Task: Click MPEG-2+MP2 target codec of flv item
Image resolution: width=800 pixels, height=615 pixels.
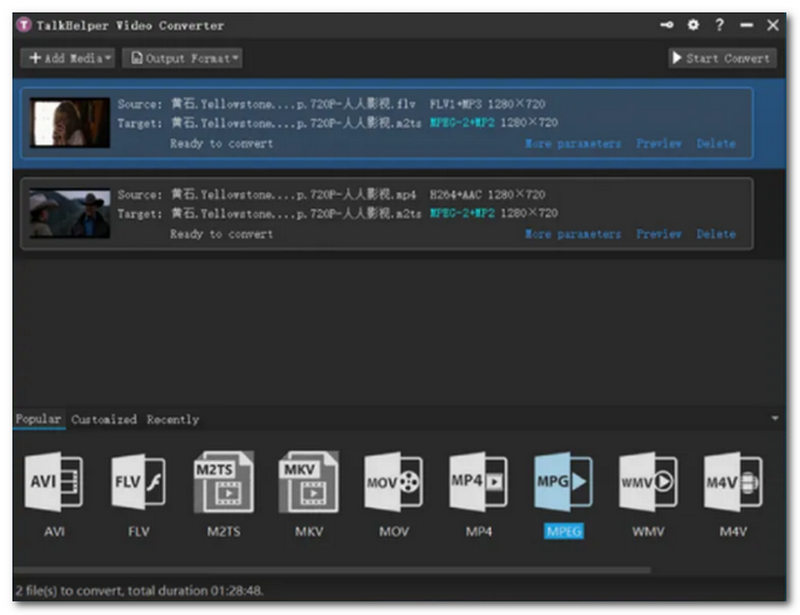Action: click(462, 122)
